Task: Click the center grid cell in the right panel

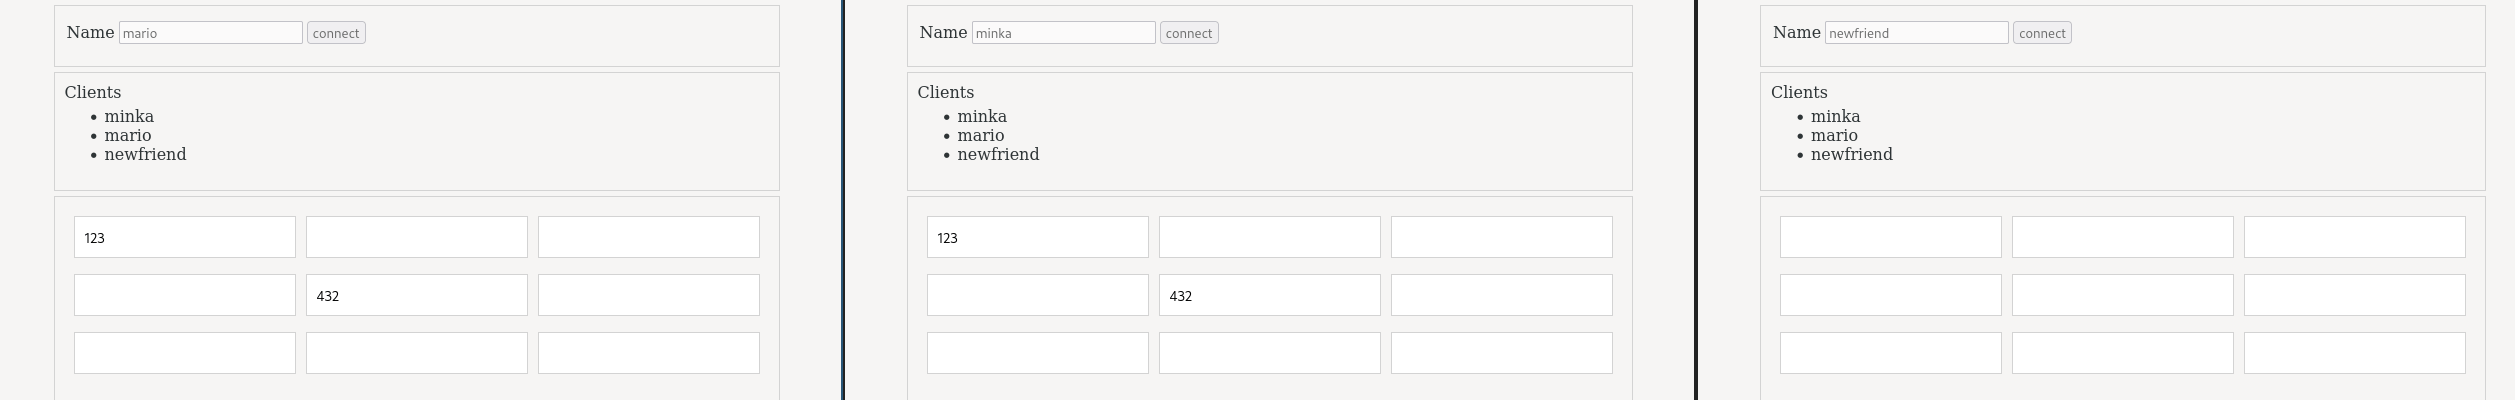Action: pos(2123,295)
